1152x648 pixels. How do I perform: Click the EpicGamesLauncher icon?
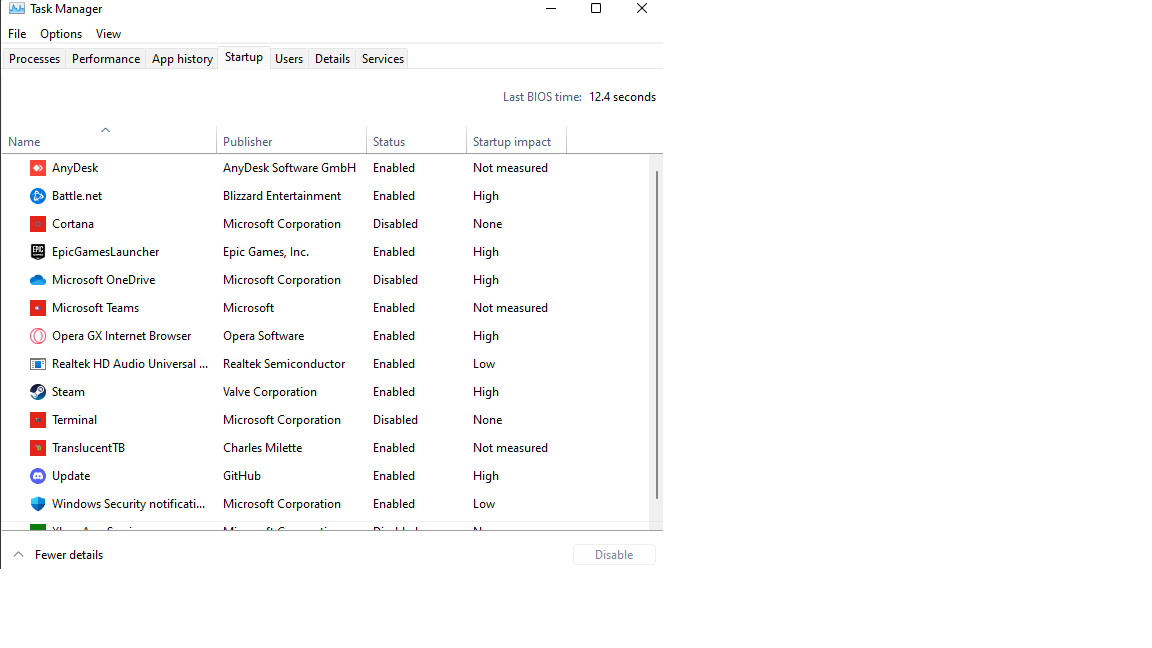pos(37,252)
